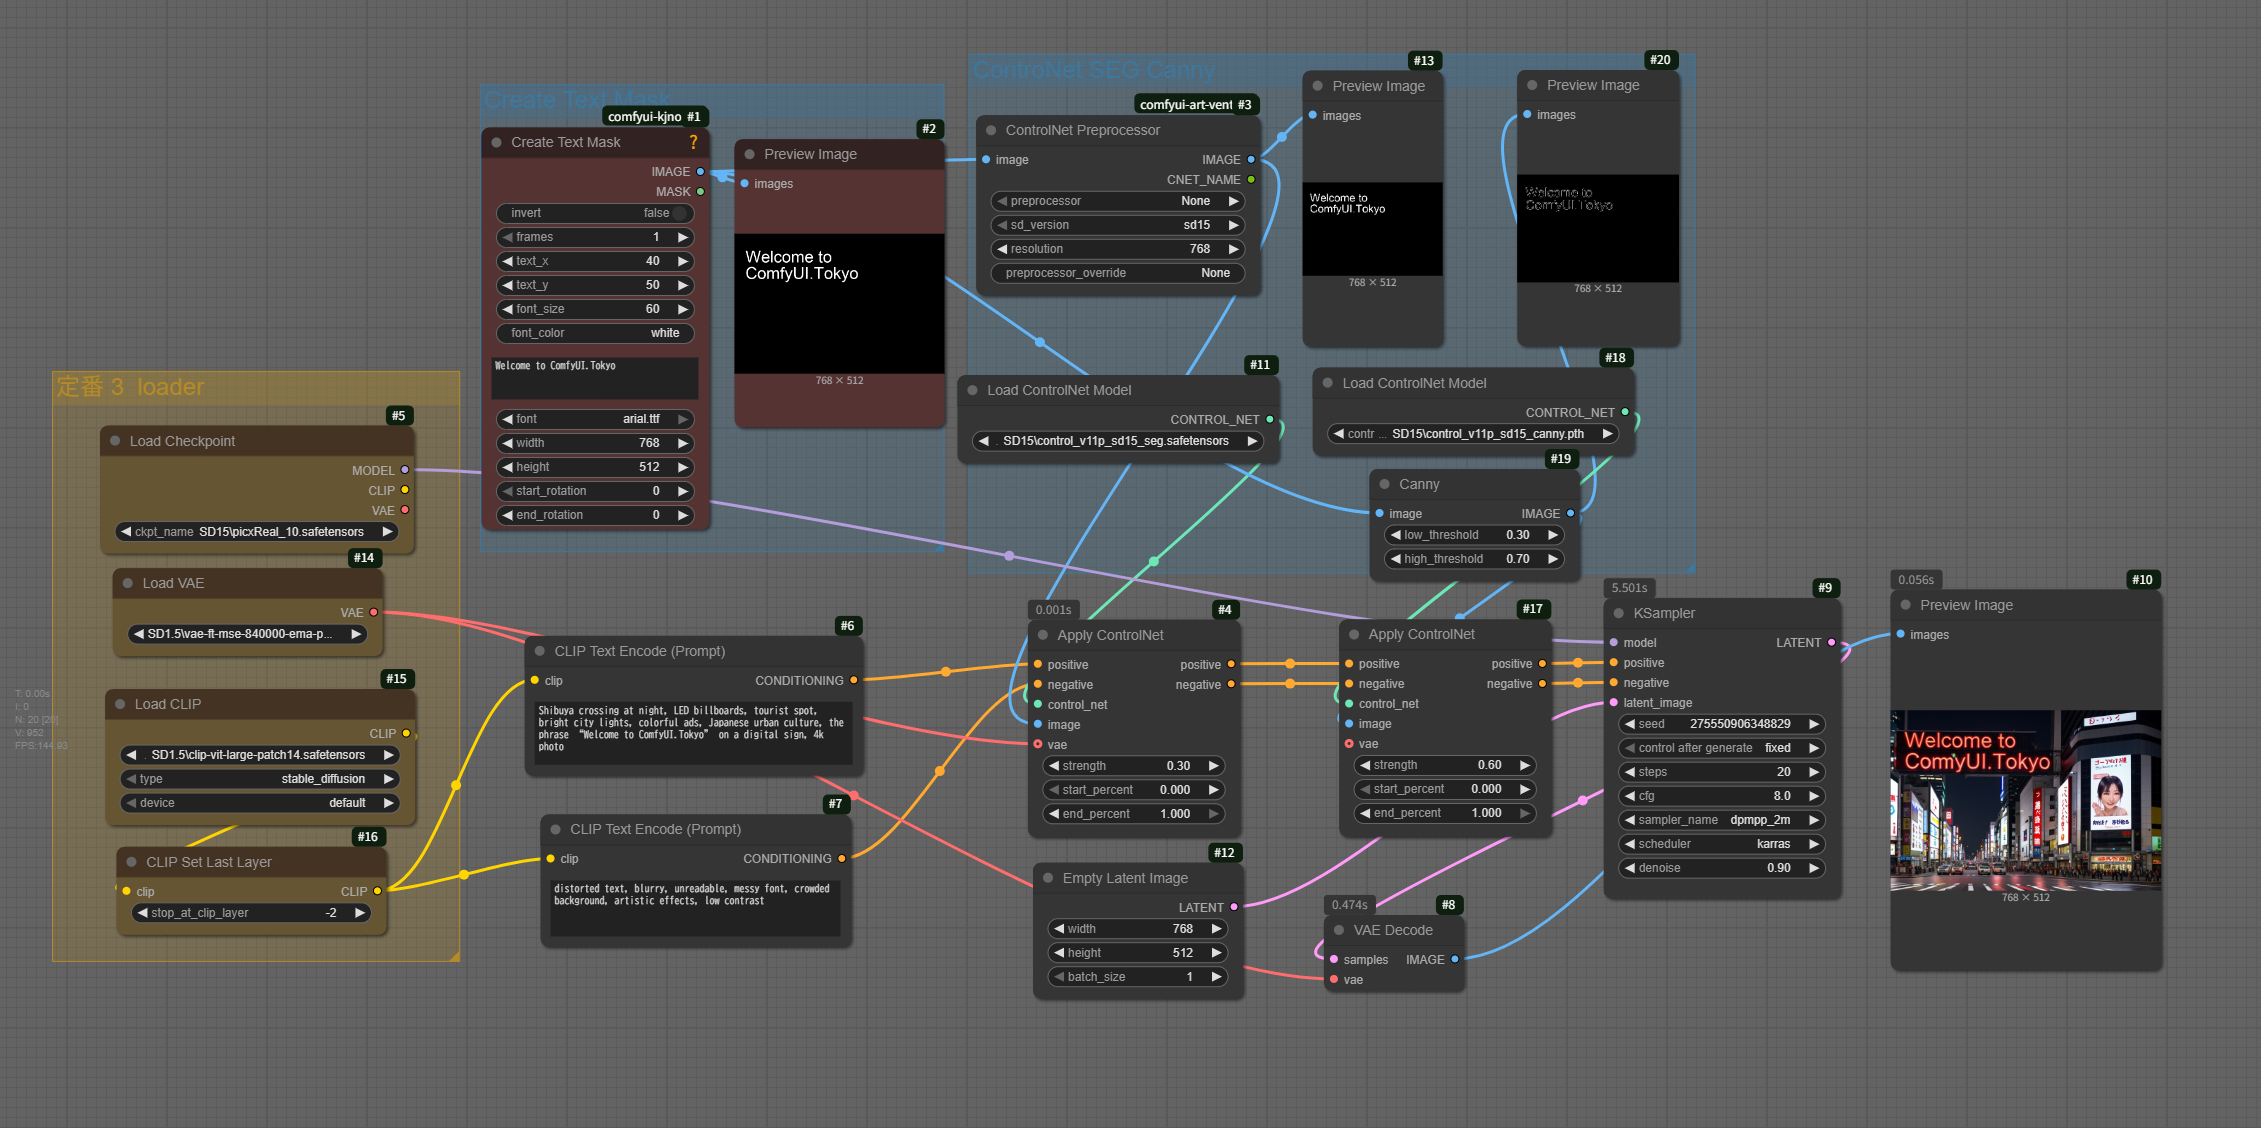Click the help question mark on Create Text Mask

pos(693,142)
